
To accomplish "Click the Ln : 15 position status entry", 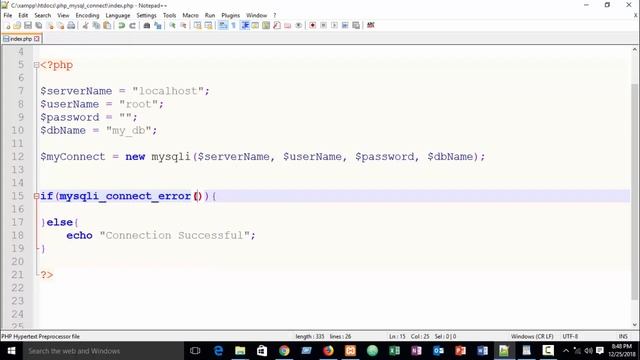I will (x=397, y=337).
